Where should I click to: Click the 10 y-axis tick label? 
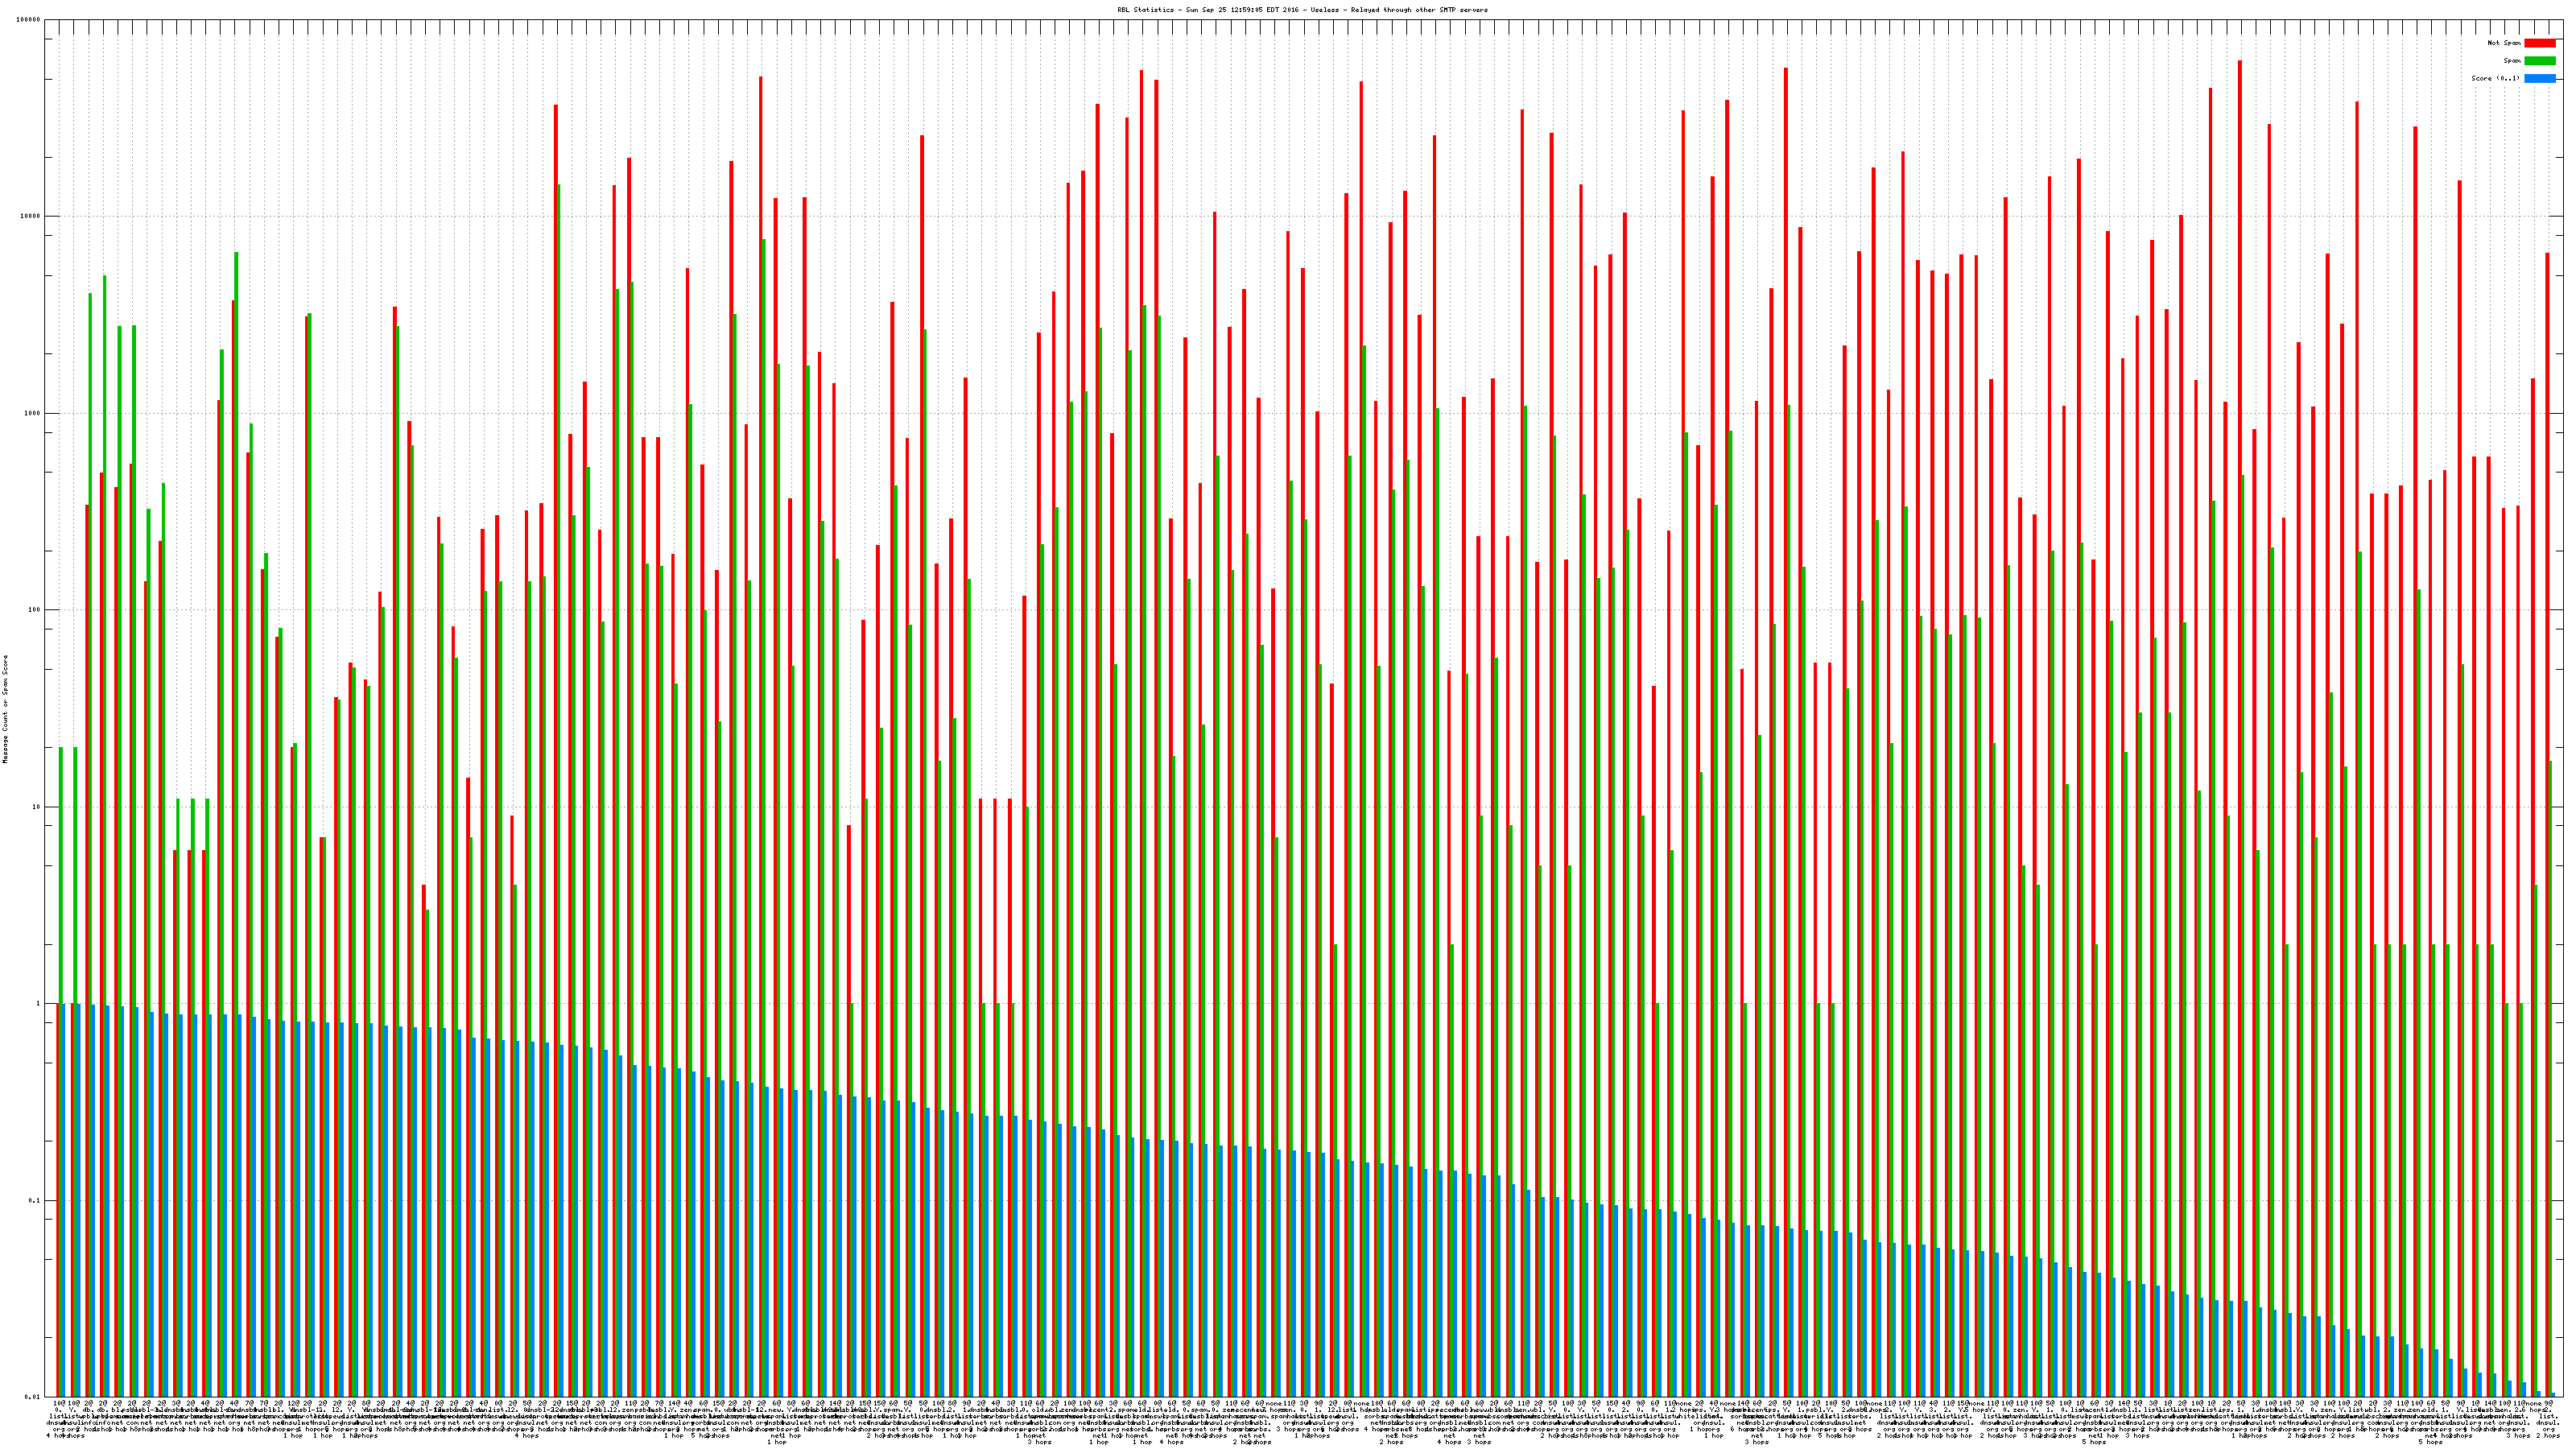click(37, 807)
